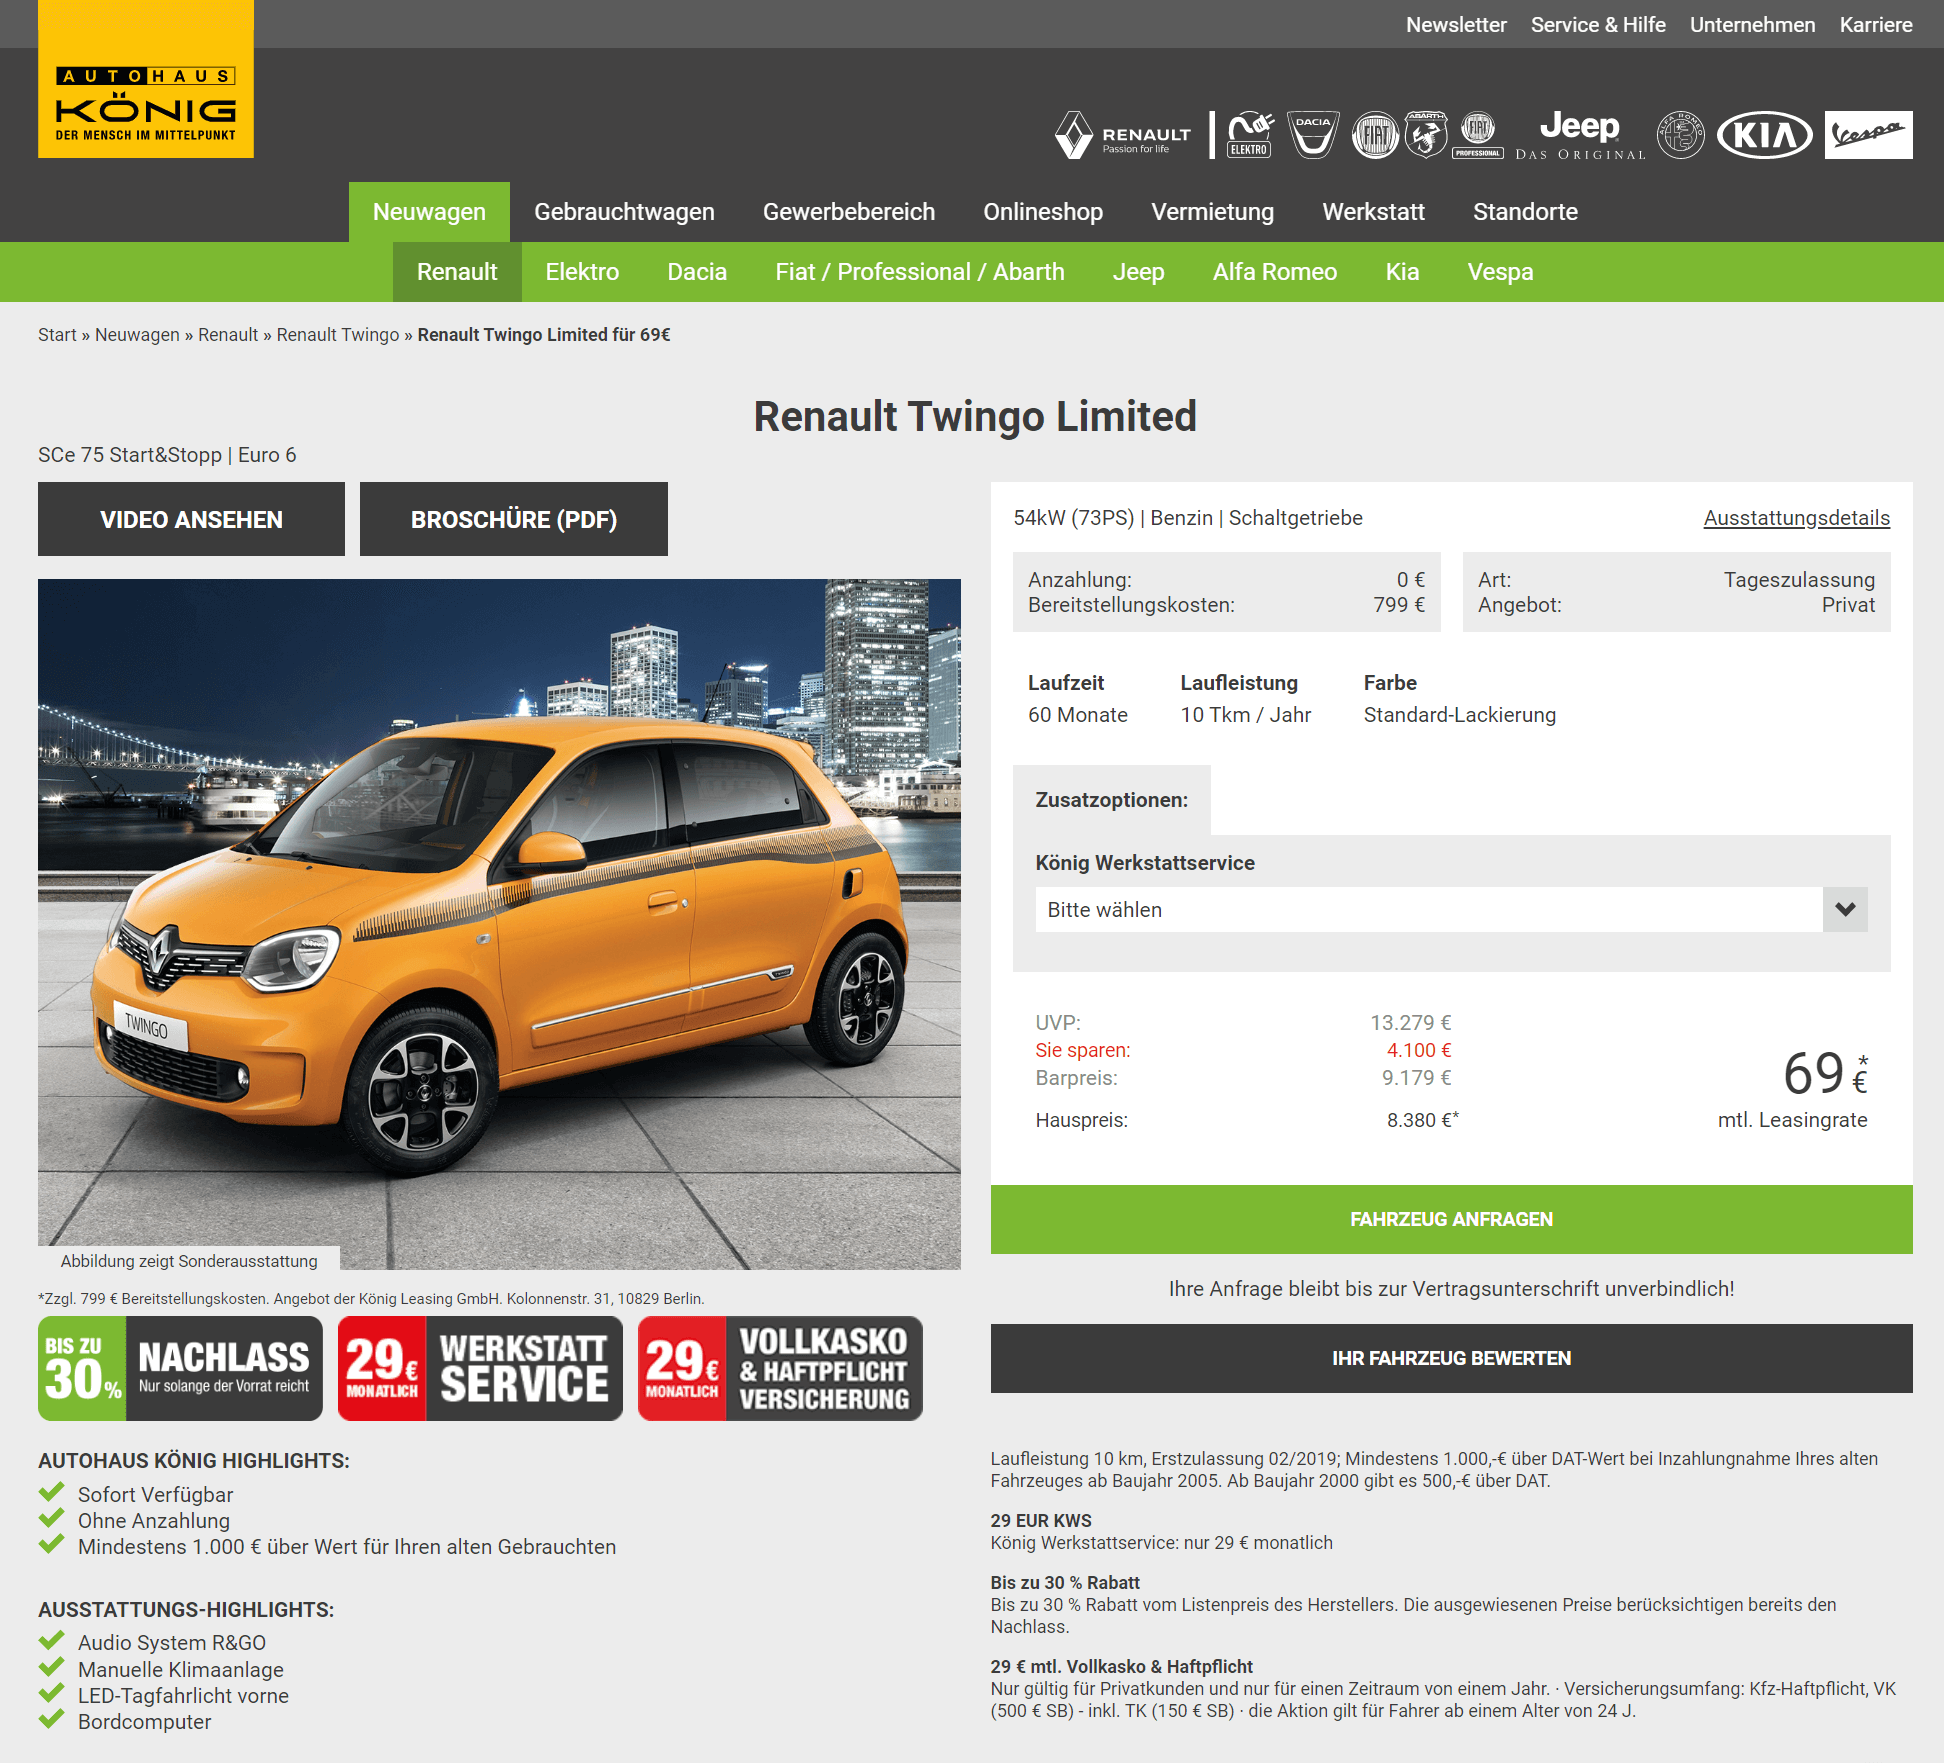
Task: Select 10 Tkm / Jahr Laufleistung
Action: [x=1245, y=715]
